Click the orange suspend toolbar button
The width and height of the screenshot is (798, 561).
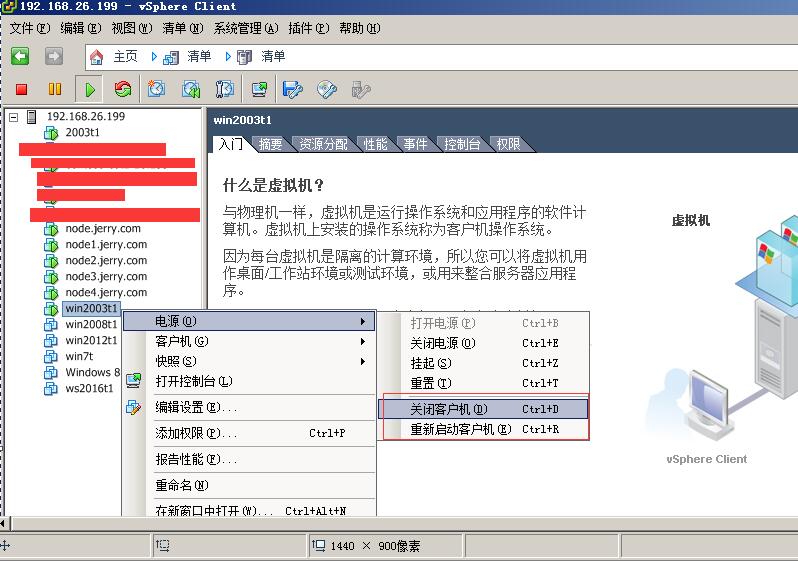[x=54, y=90]
